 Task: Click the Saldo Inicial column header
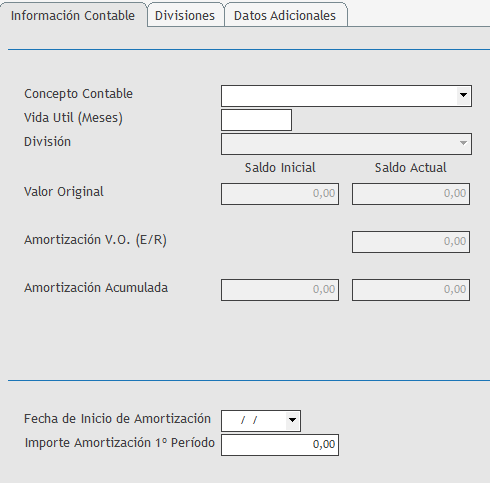pos(280,167)
